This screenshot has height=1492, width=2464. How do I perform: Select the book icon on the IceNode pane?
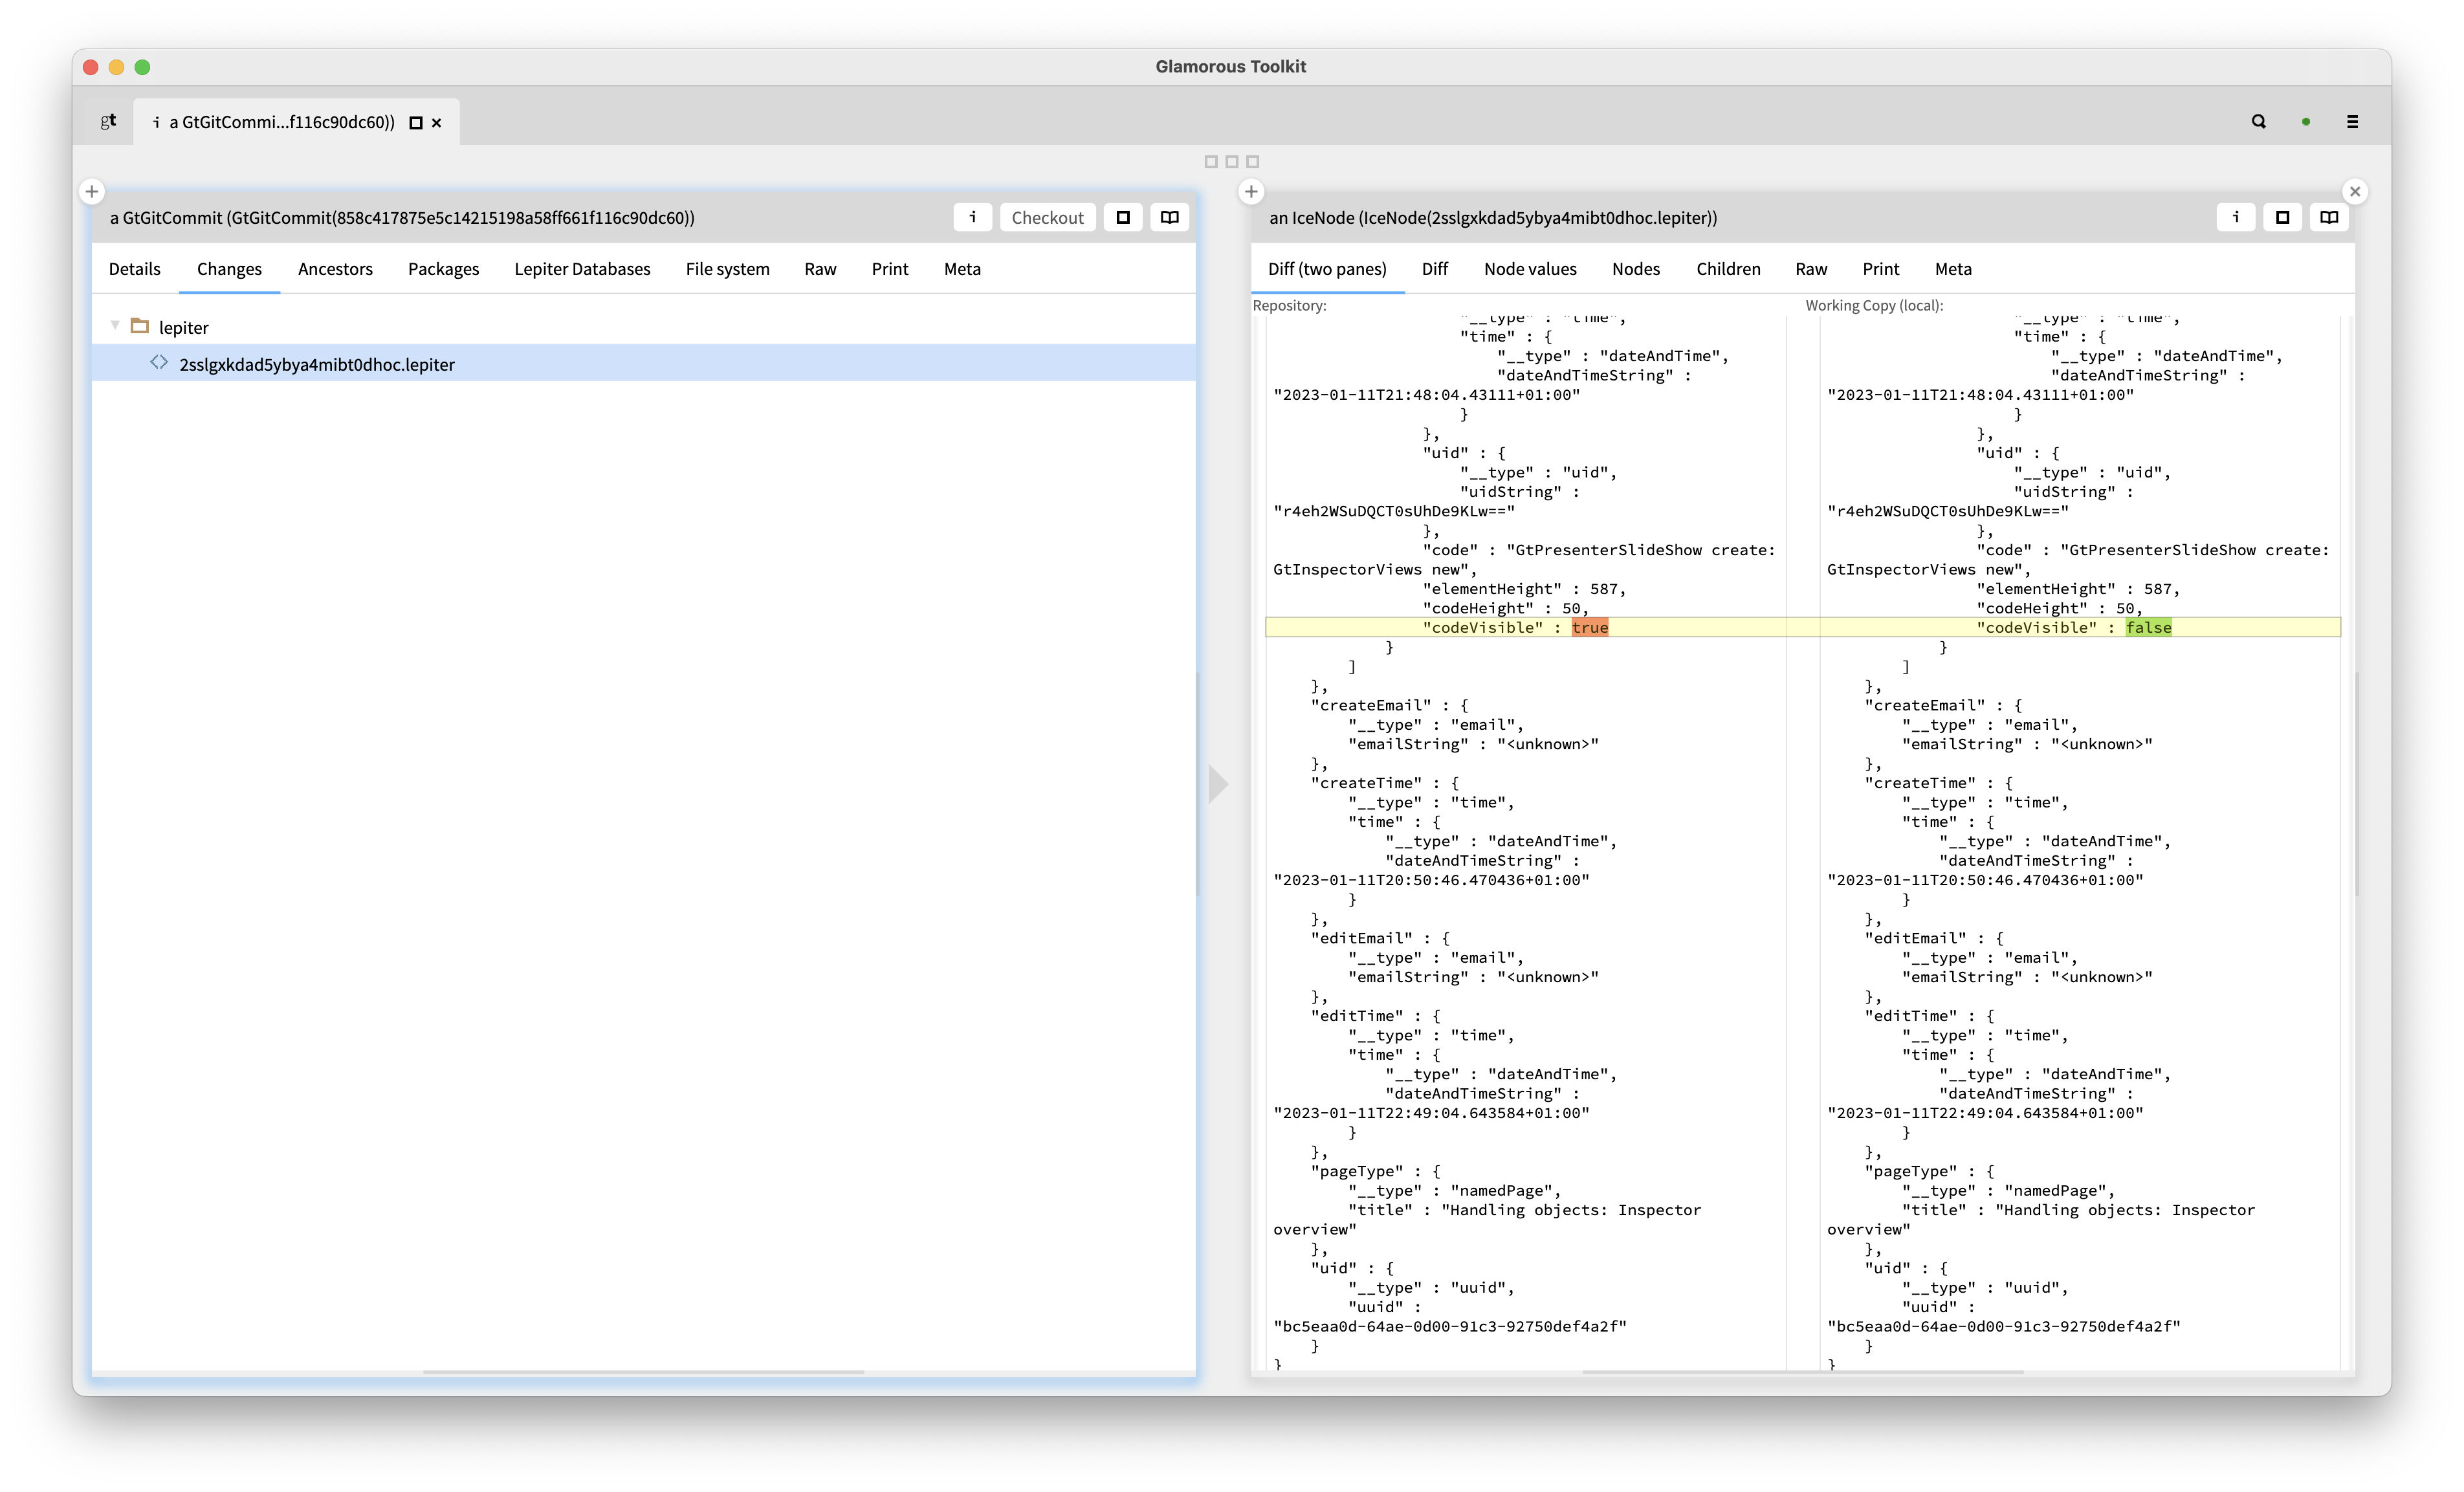(2329, 217)
